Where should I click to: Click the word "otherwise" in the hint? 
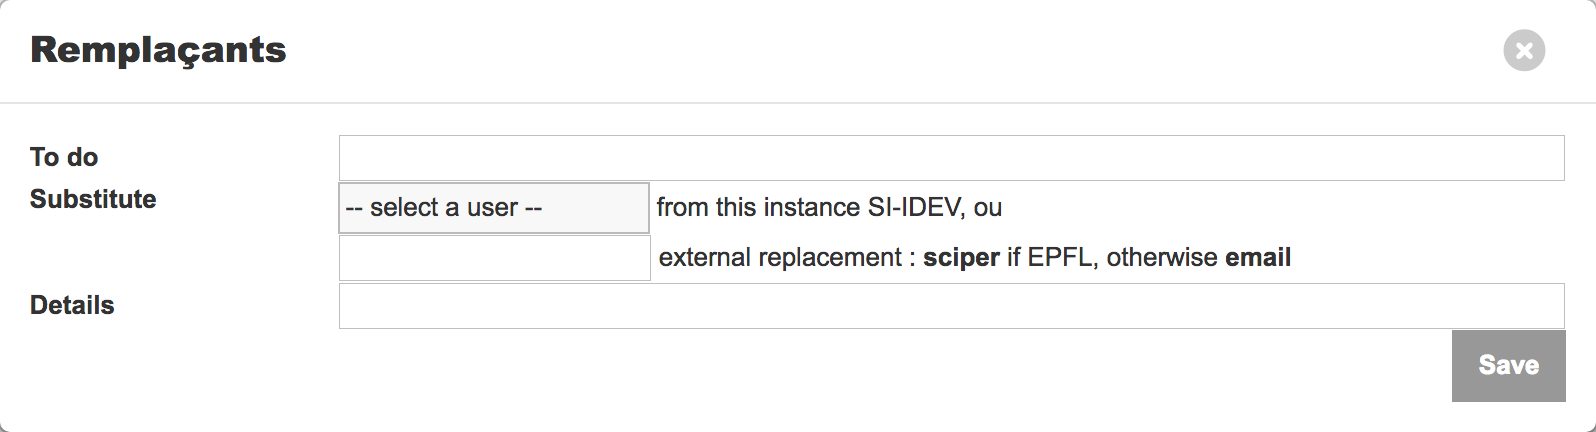[1162, 258]
